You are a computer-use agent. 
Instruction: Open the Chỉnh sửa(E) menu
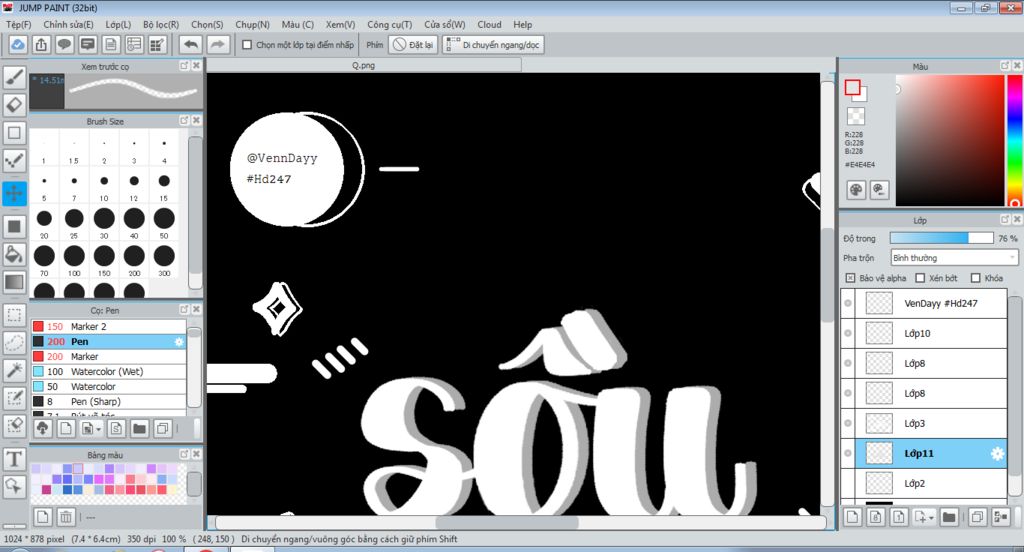68,24
